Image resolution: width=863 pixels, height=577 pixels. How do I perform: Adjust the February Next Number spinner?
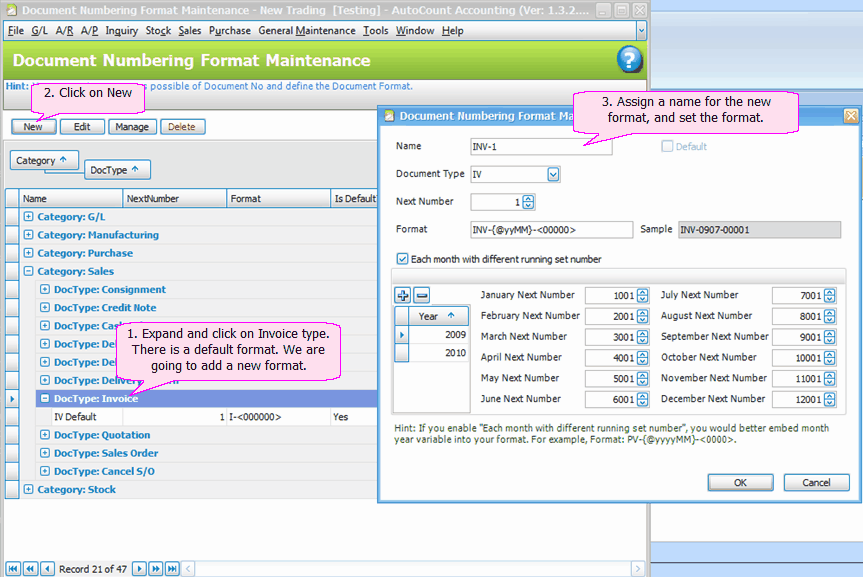642,317
